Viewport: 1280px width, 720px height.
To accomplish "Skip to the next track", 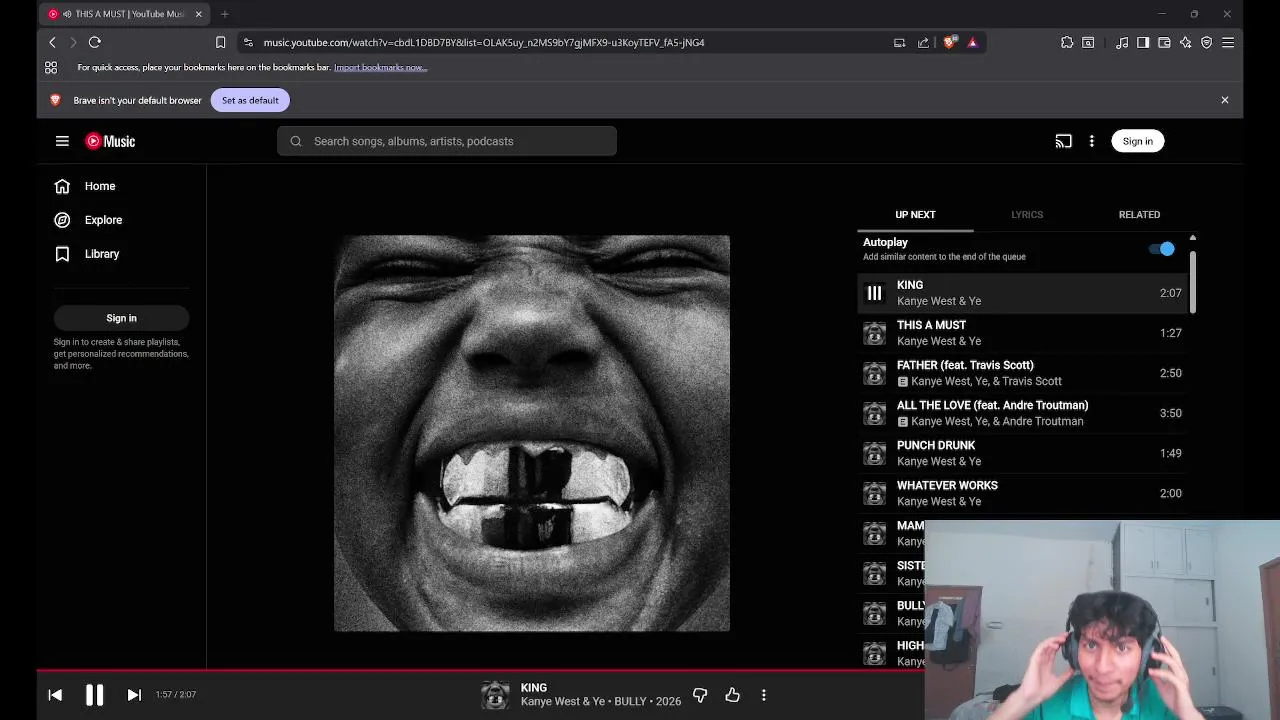I will [134, 695].
